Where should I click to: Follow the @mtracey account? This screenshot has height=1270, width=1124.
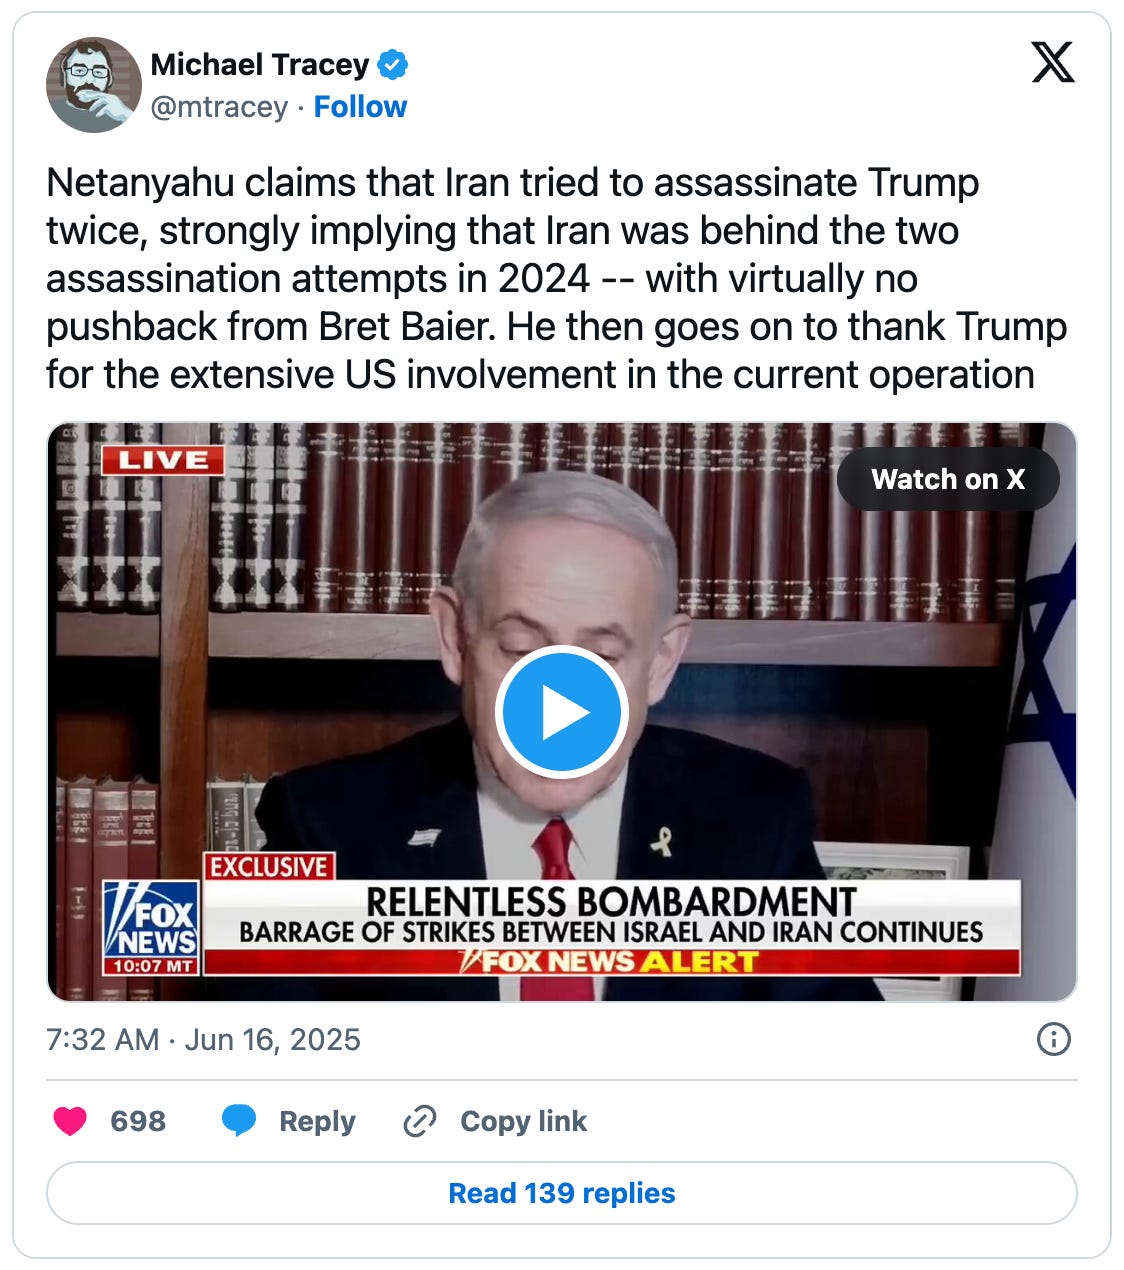360,107
